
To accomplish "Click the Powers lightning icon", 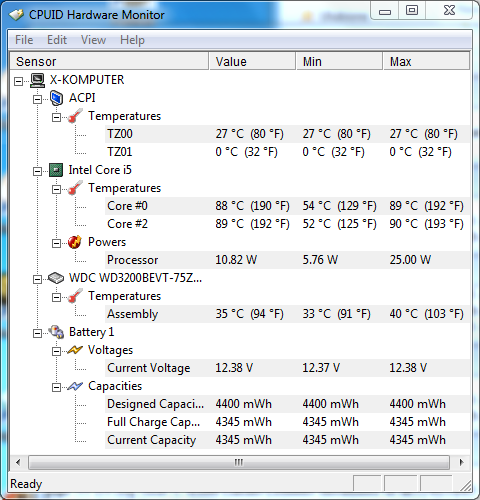I will pyautogui.click(x=75, y=242).
